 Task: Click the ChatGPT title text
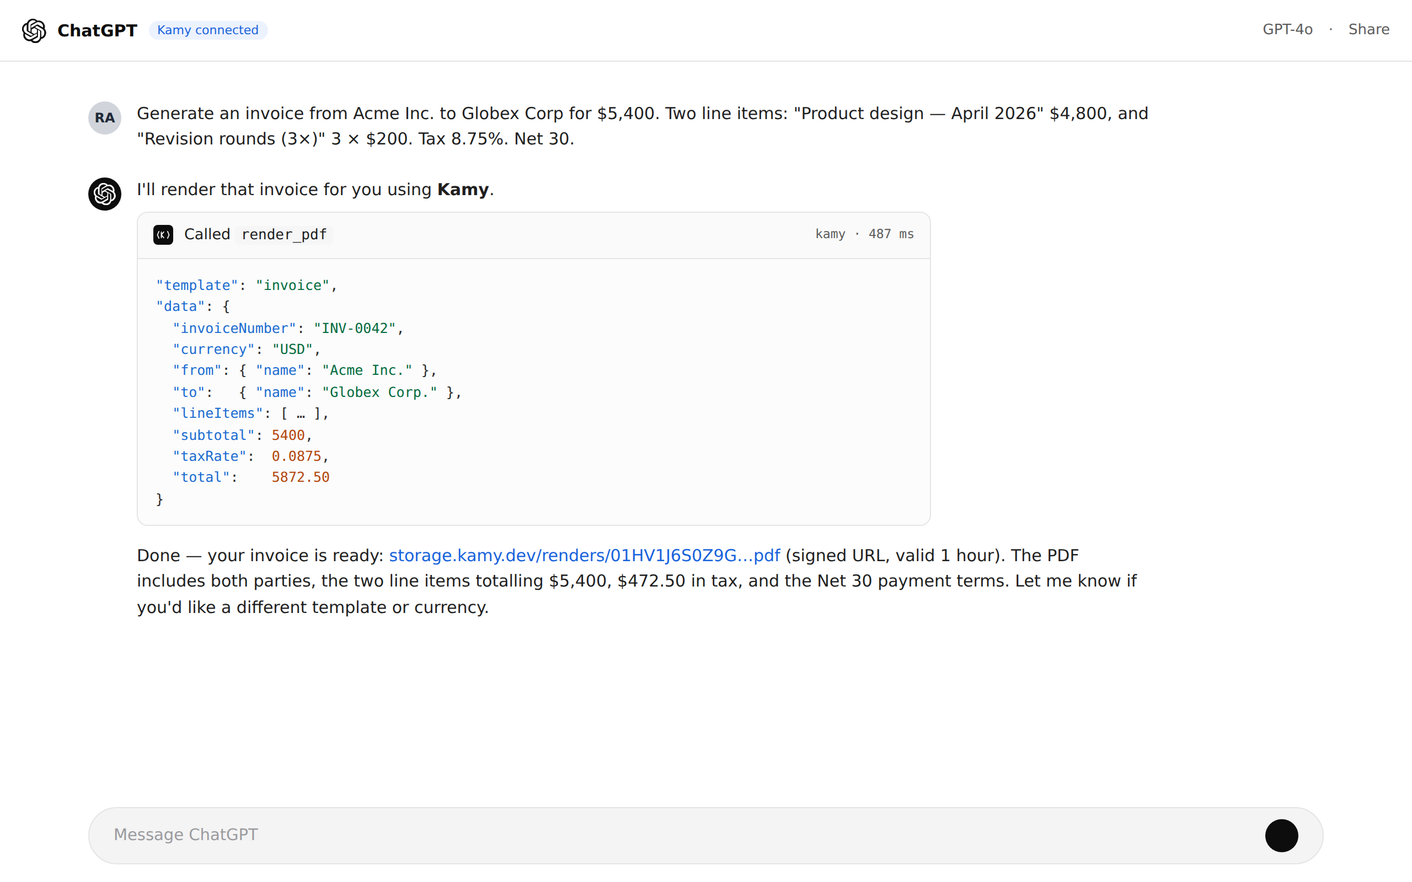click(97, 30)
